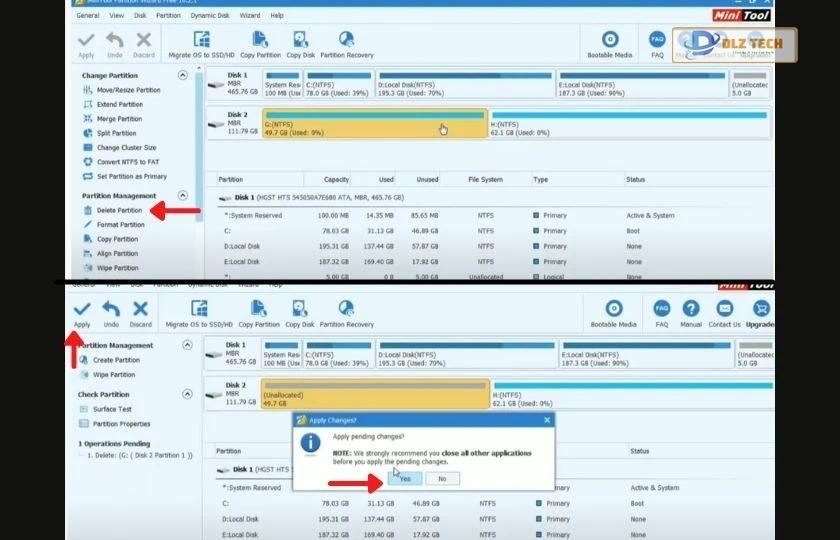Select D:Local Disk block in upper disk map

tap(465, 84)
